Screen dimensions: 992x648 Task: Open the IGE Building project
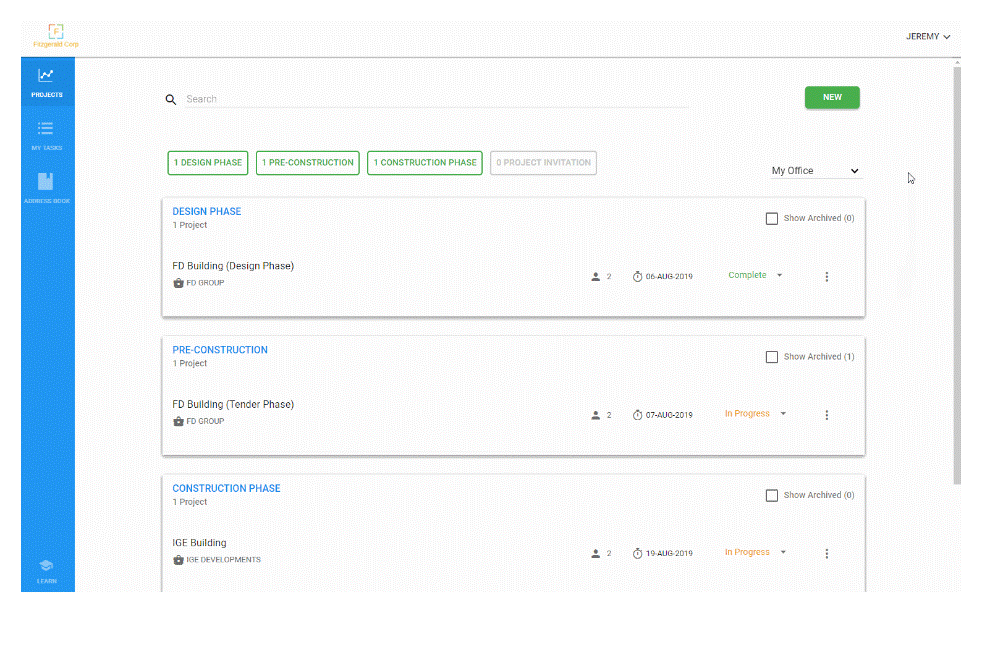click(x=199, y=543)
